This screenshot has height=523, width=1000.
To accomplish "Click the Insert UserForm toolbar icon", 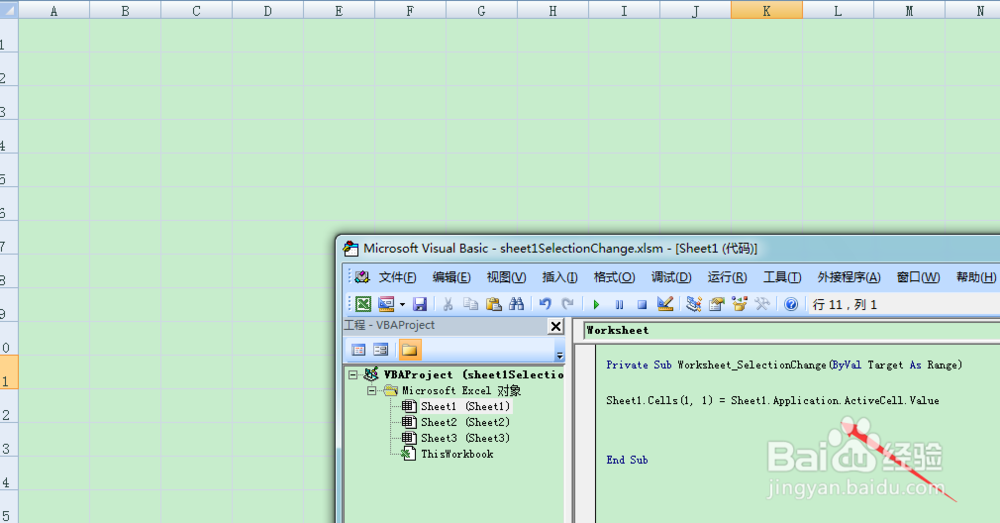I will click(386, 304).
